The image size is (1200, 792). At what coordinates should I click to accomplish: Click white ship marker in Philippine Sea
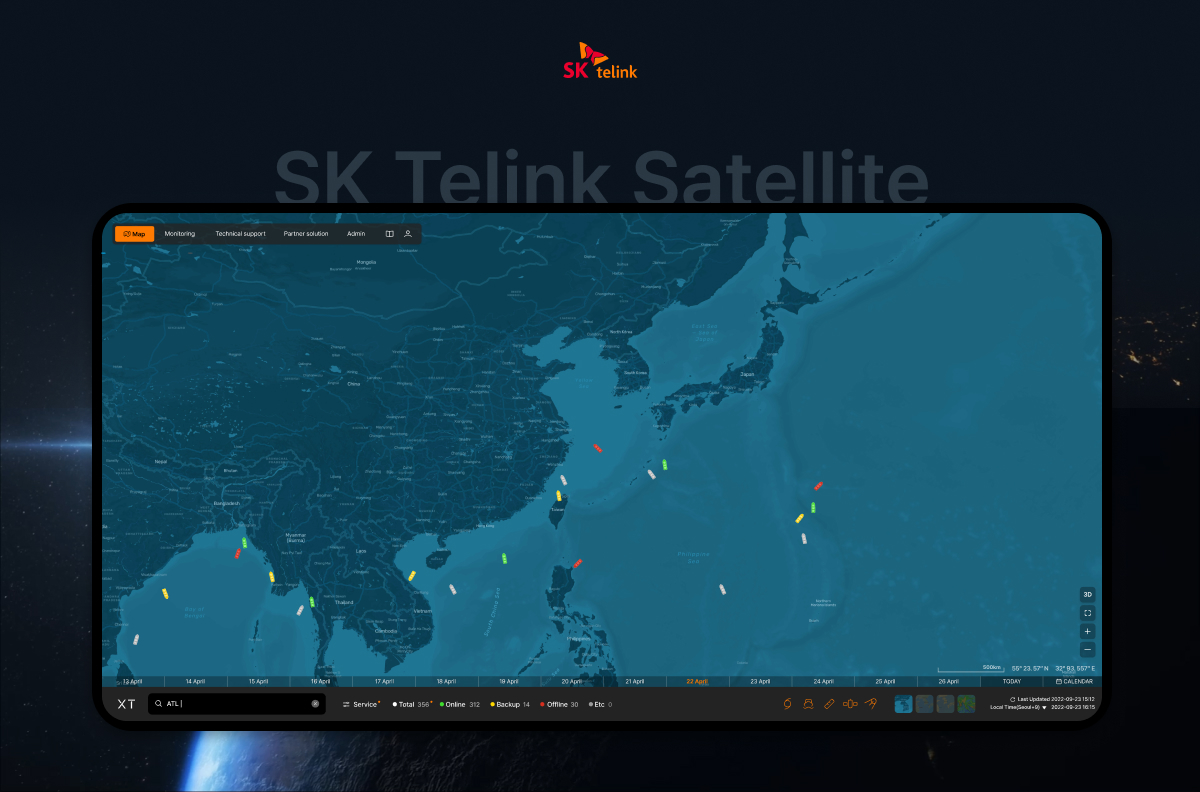coord(722,589)
